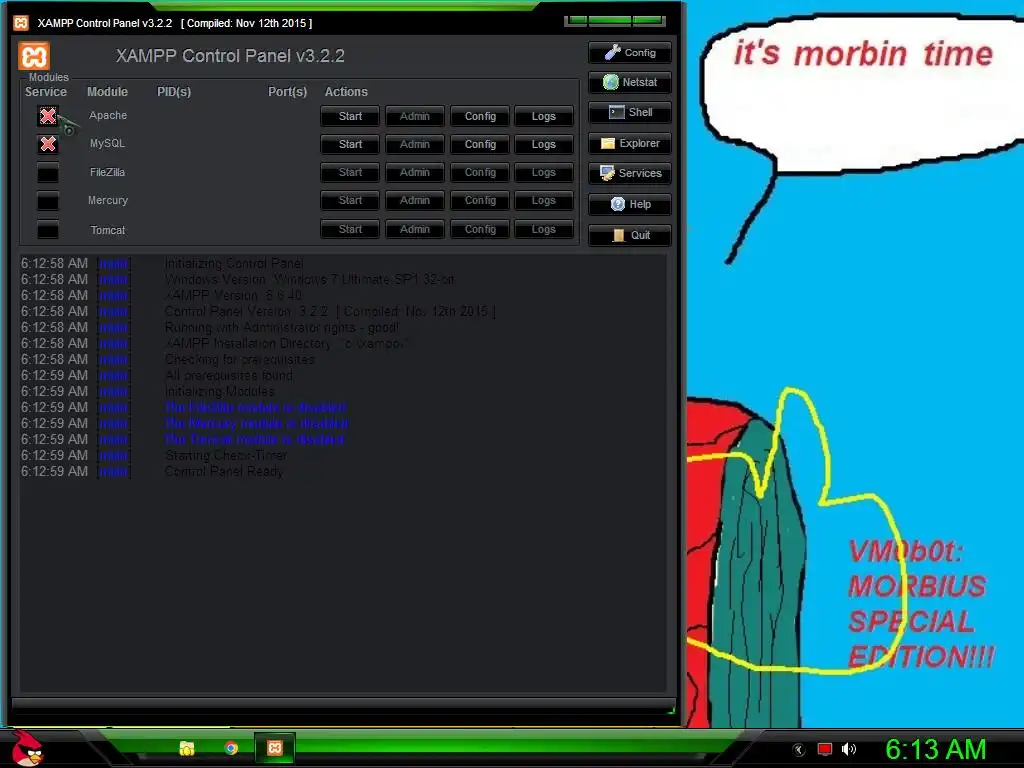The width and height of the screenshot is (1024, 768).
Task: Click the FileZilla Start button
Action: pyautogui.click(x=350, y=172)
